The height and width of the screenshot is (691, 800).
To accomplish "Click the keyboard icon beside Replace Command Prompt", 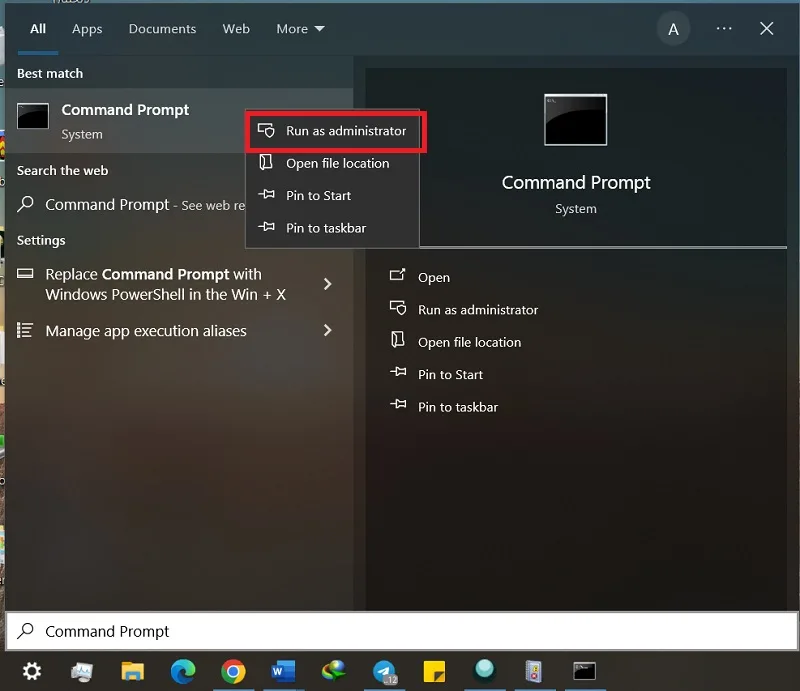I will coord(25,274).
